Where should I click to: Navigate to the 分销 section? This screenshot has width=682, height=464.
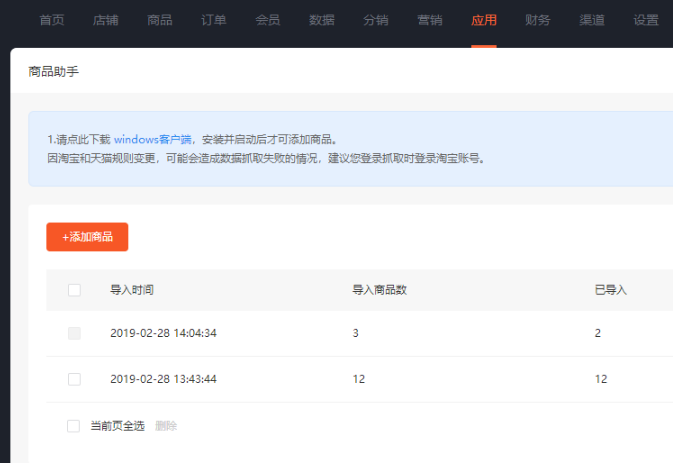pyautogui.click(x=376, y=20)
